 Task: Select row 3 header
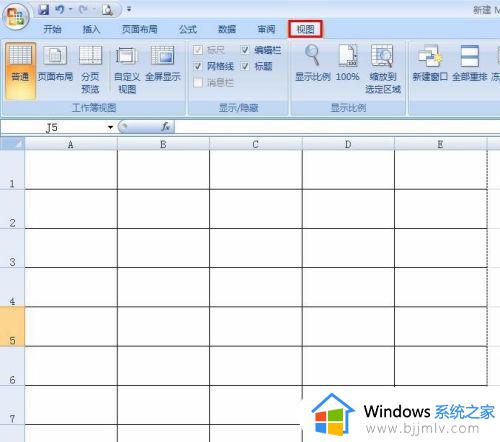12,248
